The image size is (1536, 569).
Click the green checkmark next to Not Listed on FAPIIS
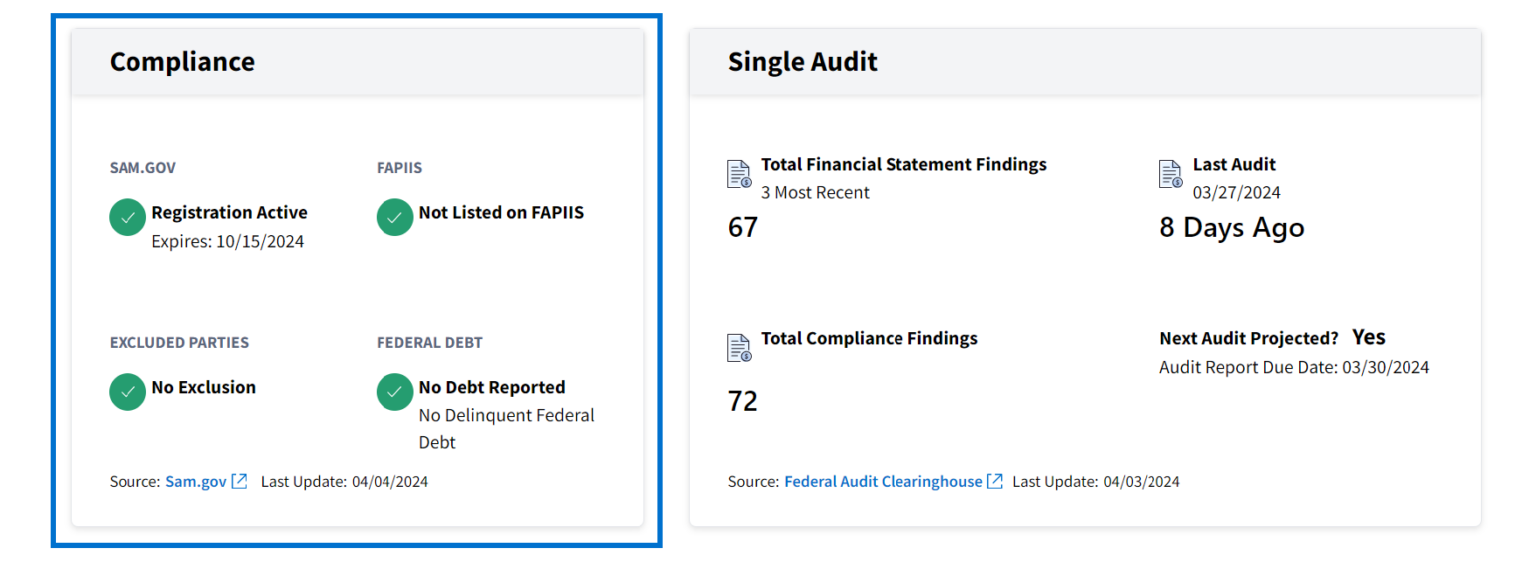click(x=395, y=218)
